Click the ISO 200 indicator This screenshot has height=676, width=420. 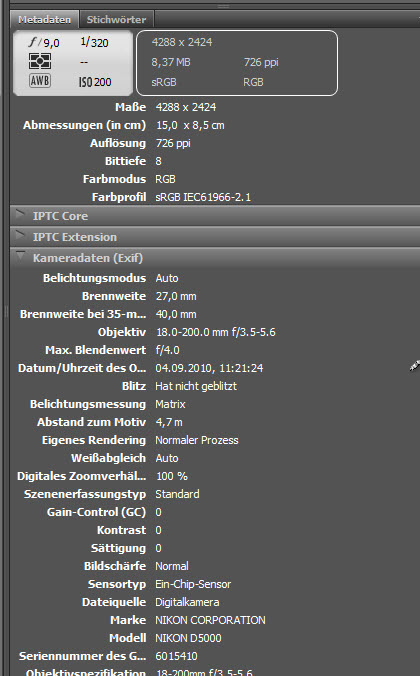[95, 82]
